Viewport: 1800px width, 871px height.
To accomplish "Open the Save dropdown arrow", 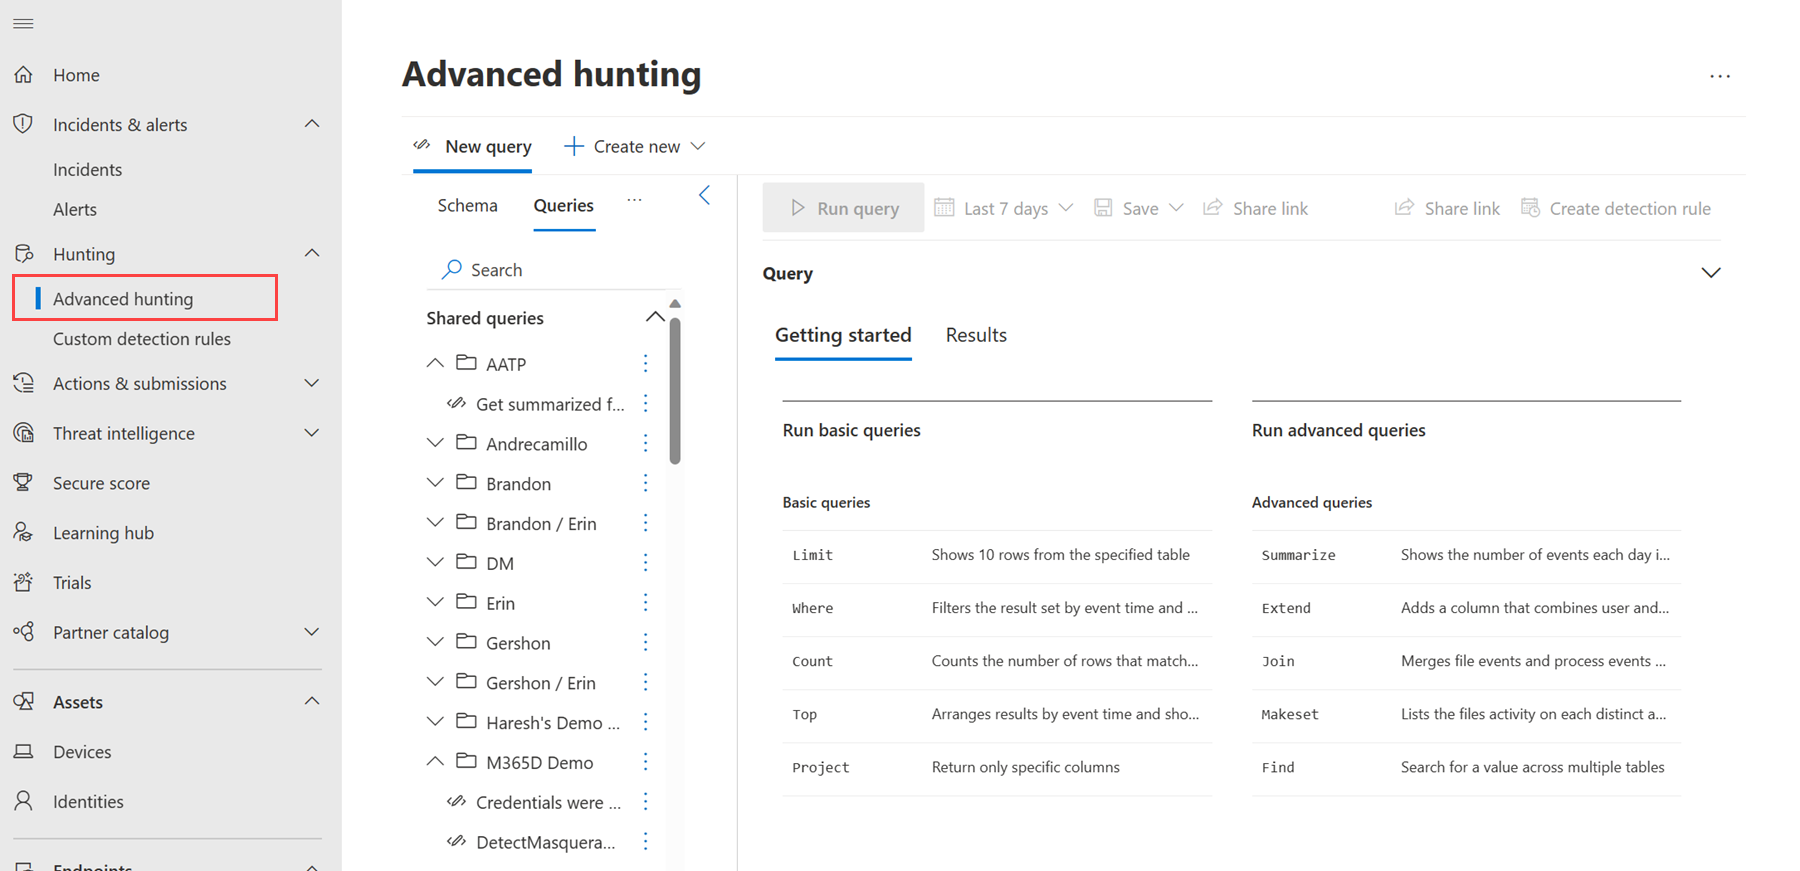I will coord(1176,208).
